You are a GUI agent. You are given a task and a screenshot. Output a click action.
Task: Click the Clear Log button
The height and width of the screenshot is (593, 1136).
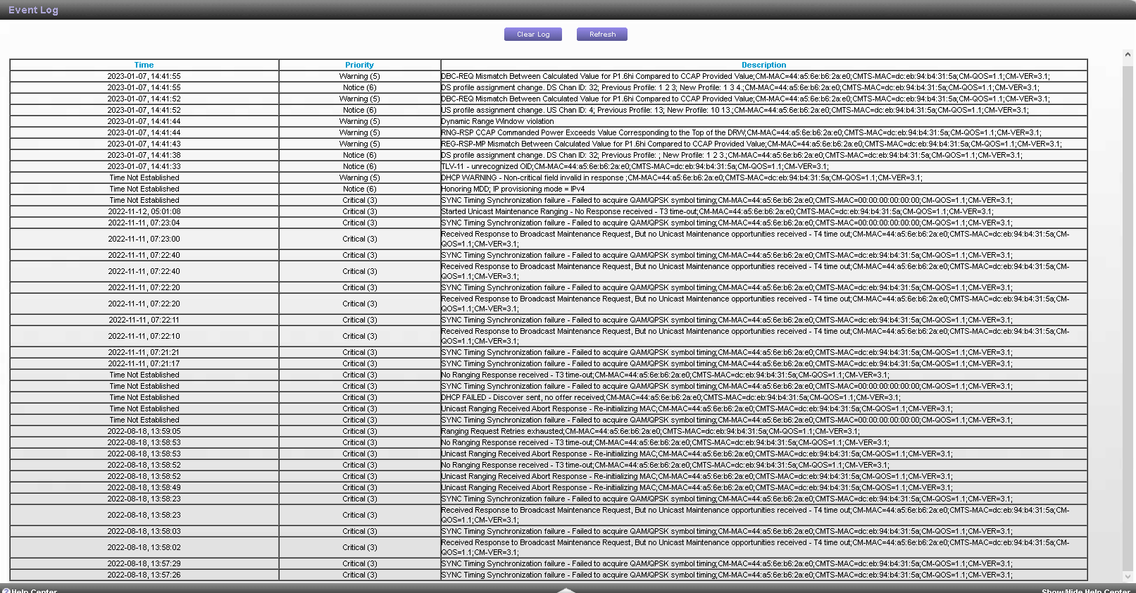point(532,34)
